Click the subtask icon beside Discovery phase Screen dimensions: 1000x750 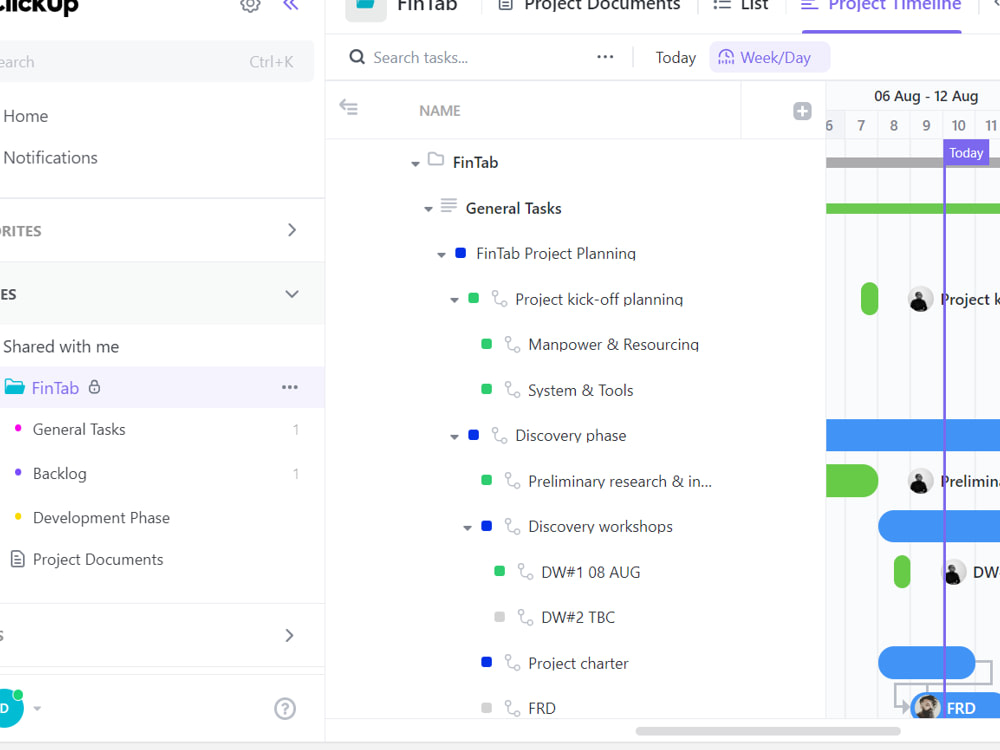[x=499, y=435]
